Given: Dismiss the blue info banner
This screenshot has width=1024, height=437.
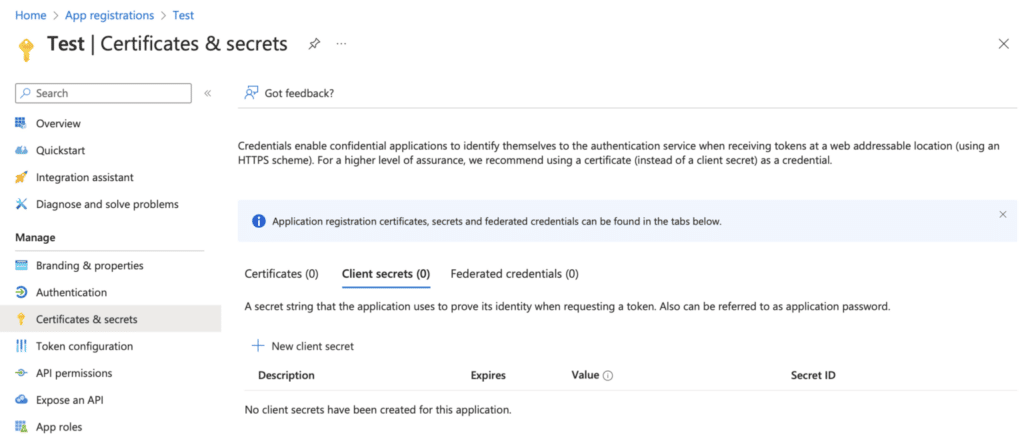Looking at the screenshot, I should [x=1003, y=214].
